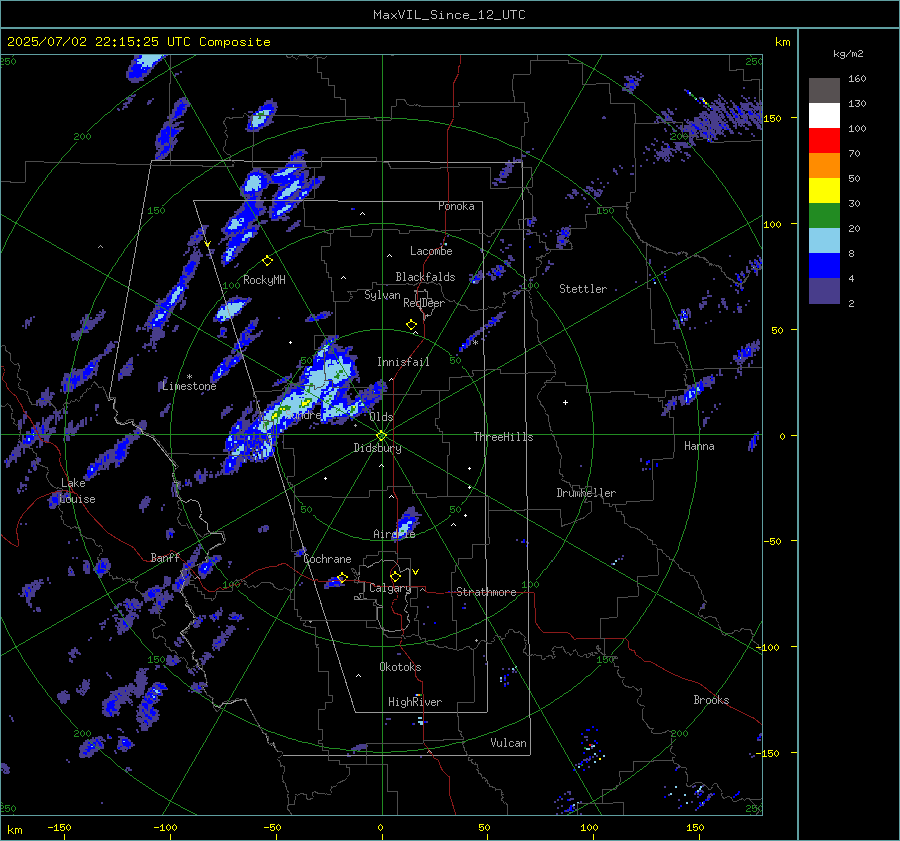The width and height of the screenshot is (900, 841).
Task: Click the HighRiver label
Action: pos(414,702)
